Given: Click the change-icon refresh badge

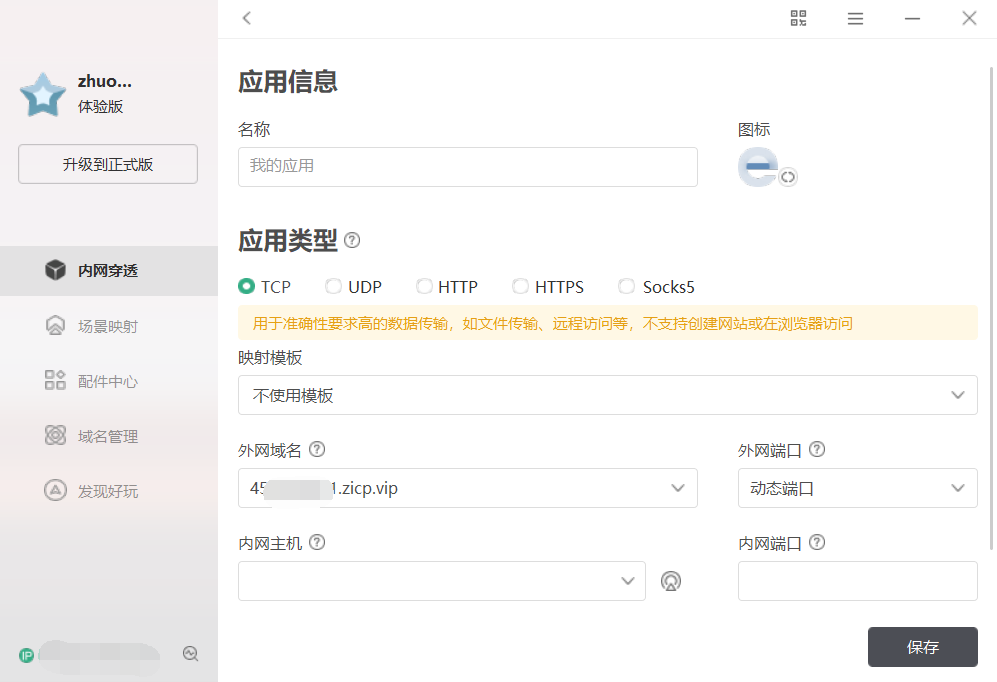Looking at the screenshot, I should pyautogui.click(x=788, y=177).
